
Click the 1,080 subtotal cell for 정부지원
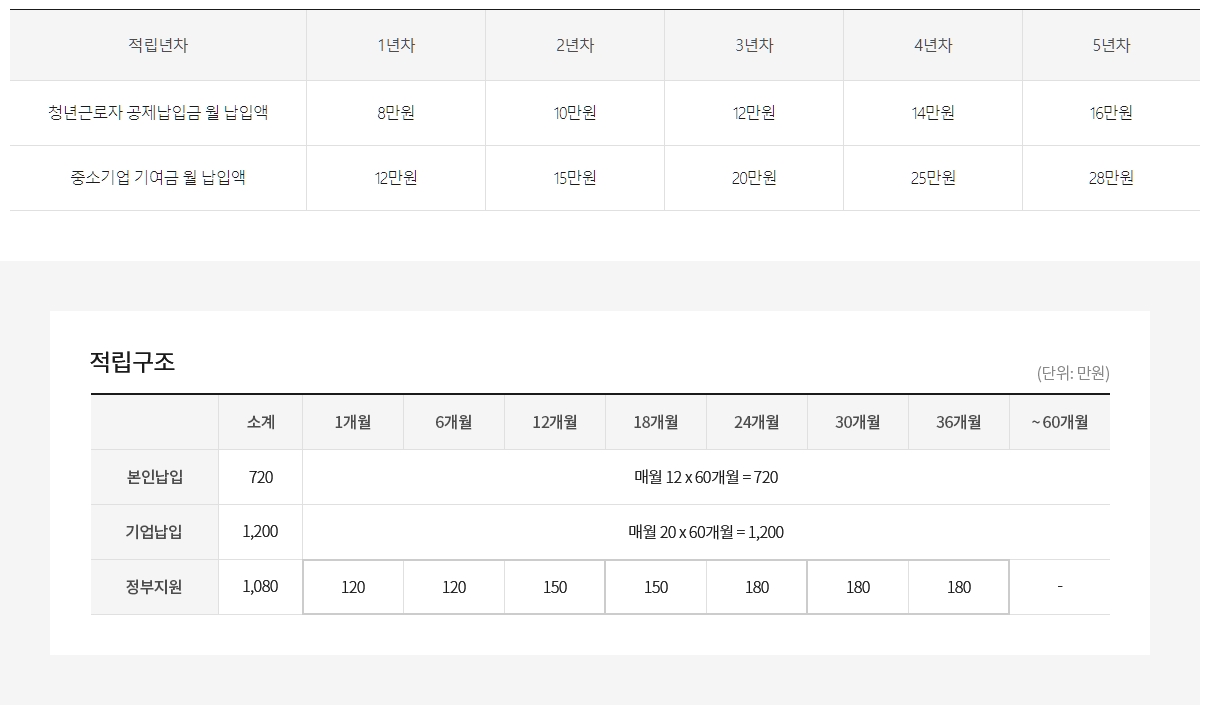point(260,587)
